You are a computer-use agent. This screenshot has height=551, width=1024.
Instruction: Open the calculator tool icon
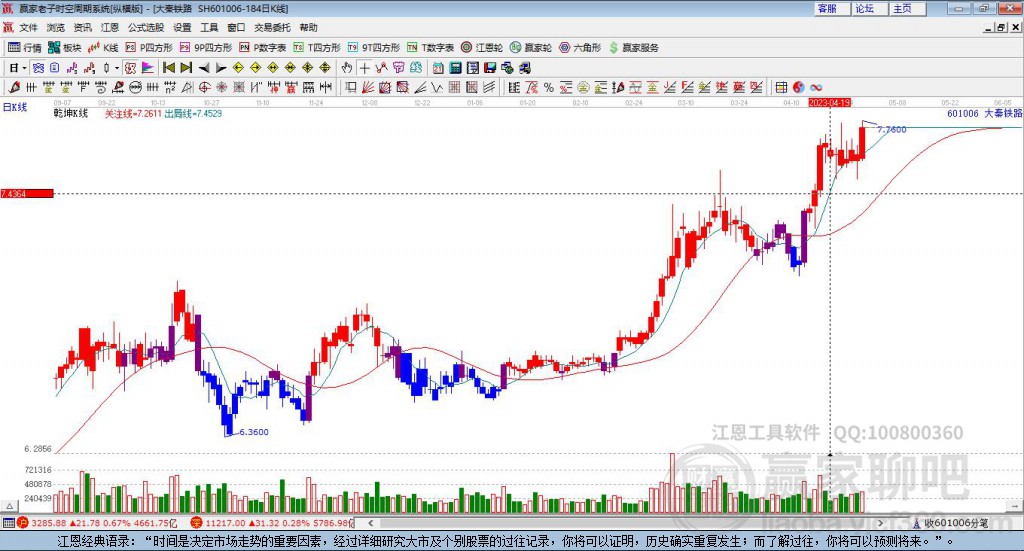coord(455,68)
